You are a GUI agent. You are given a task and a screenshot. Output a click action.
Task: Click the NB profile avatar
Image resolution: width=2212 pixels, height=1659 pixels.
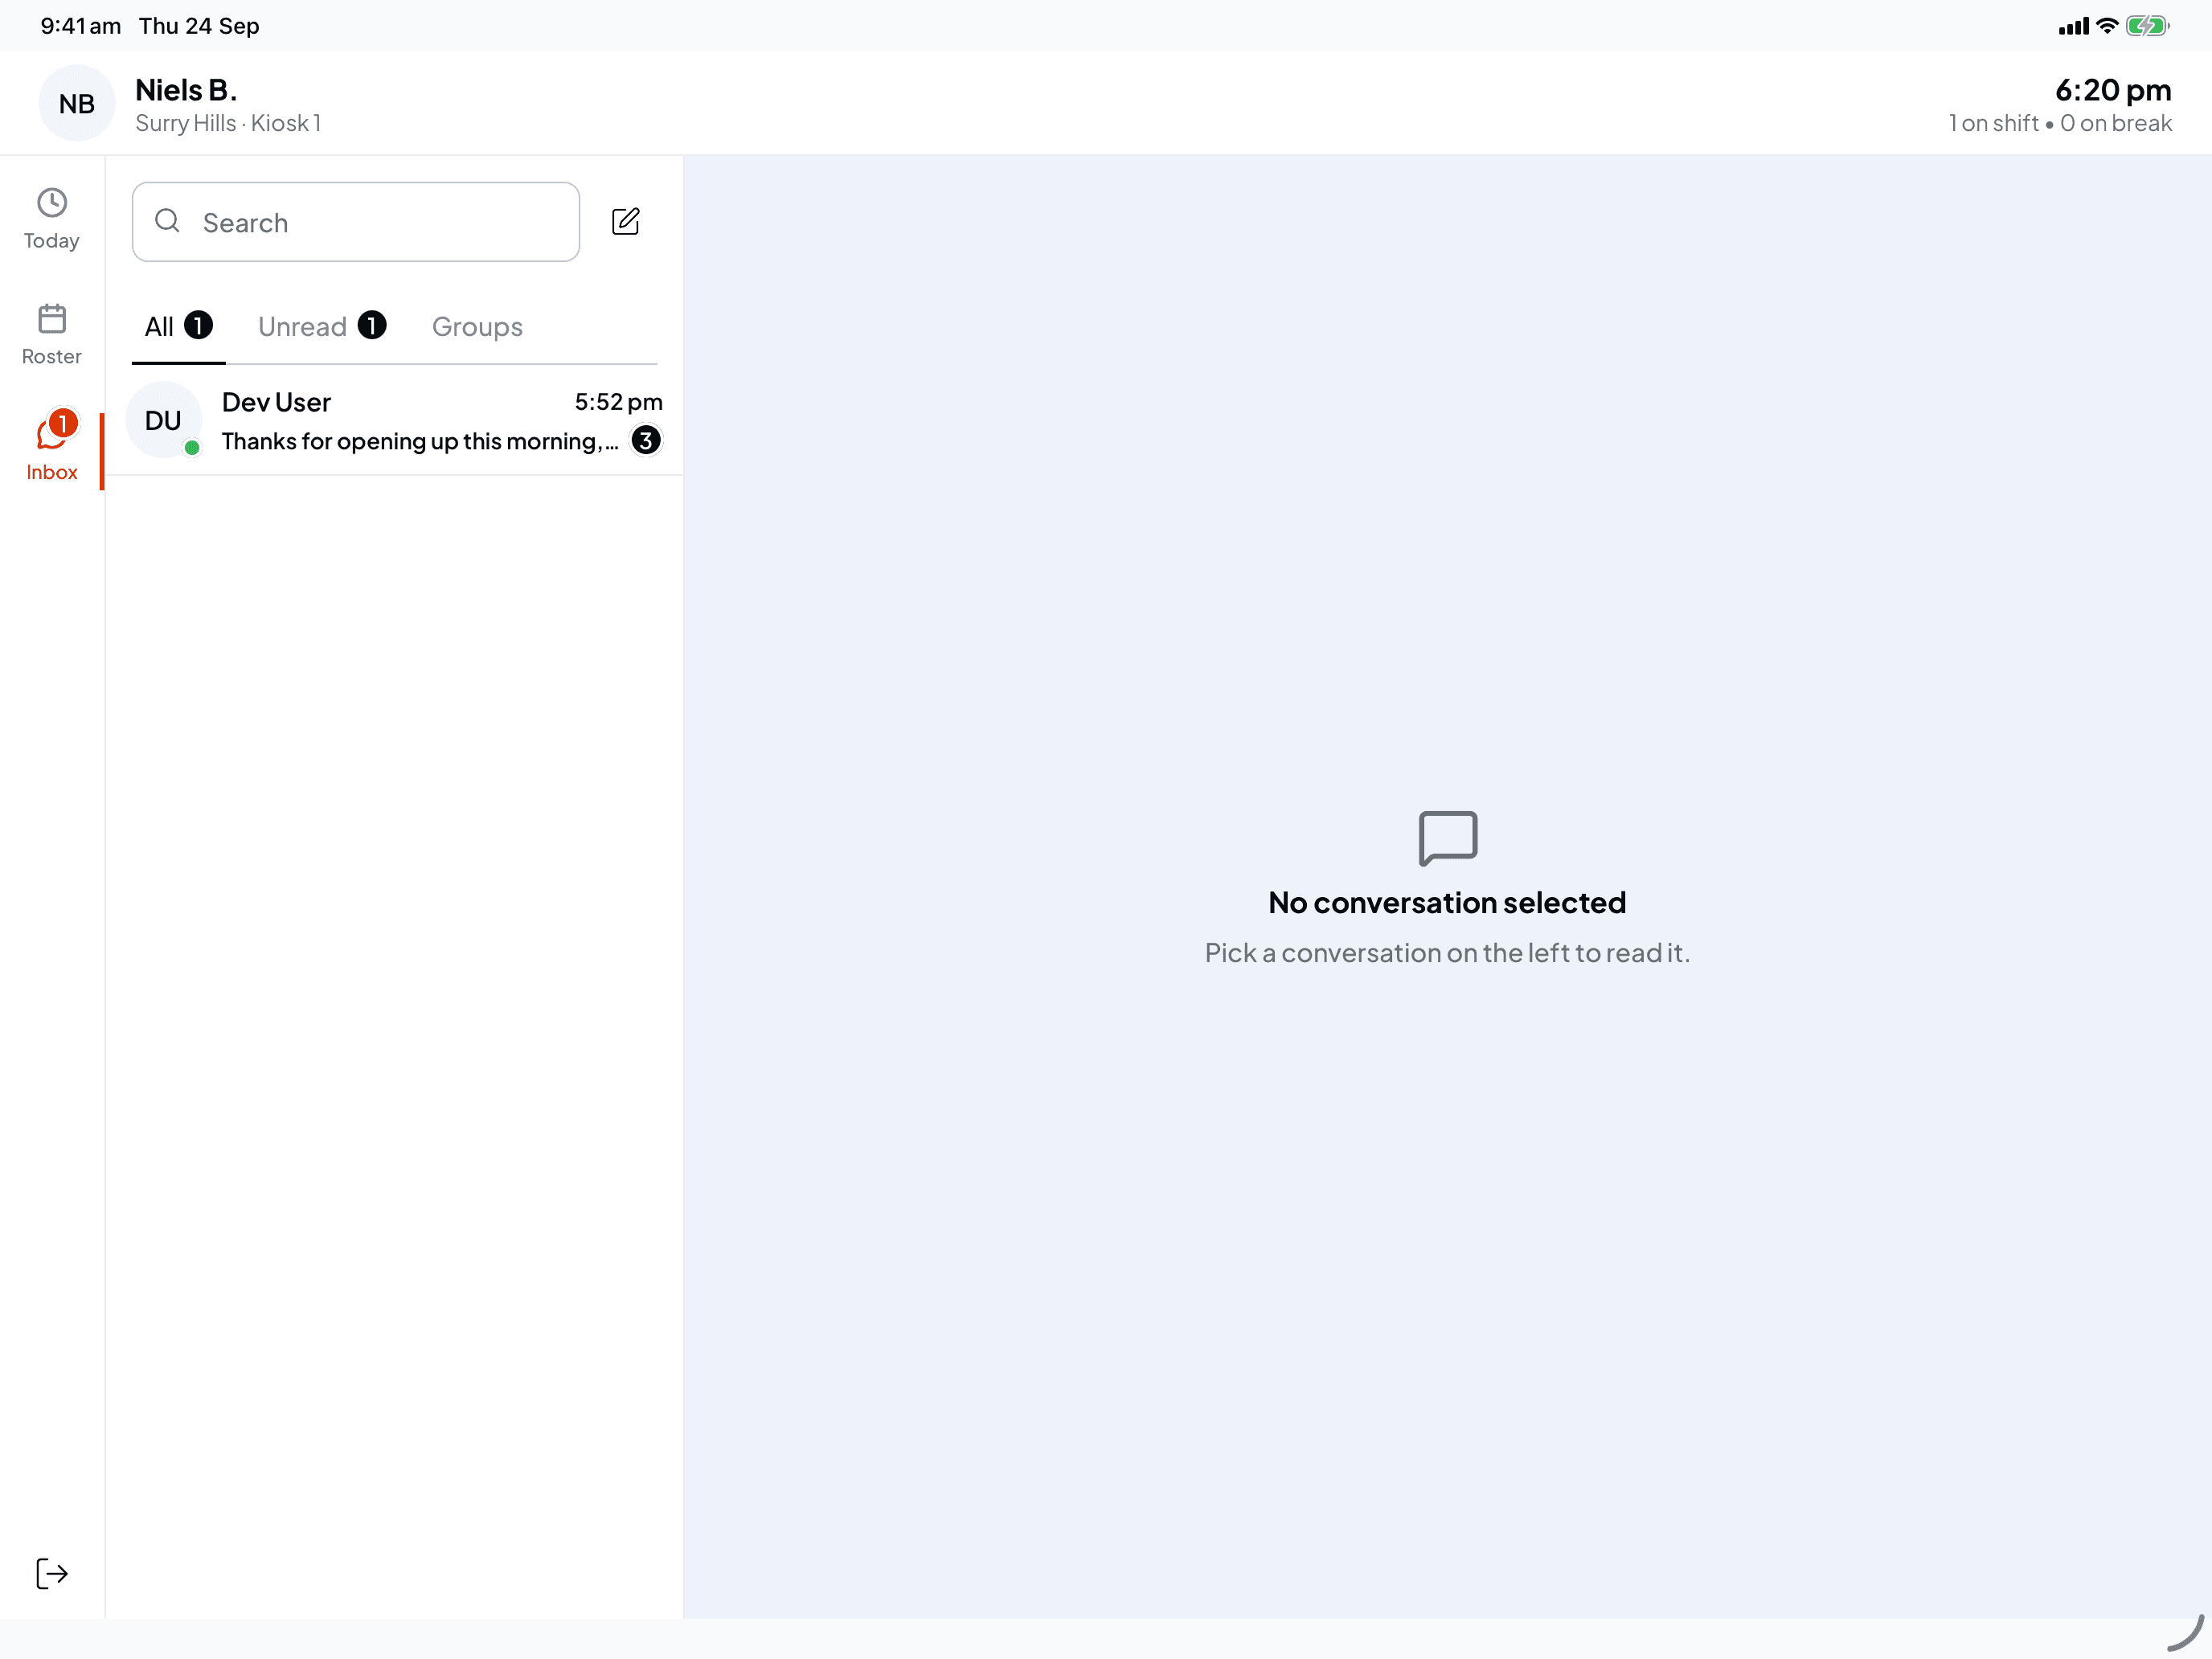coord(77,103)
